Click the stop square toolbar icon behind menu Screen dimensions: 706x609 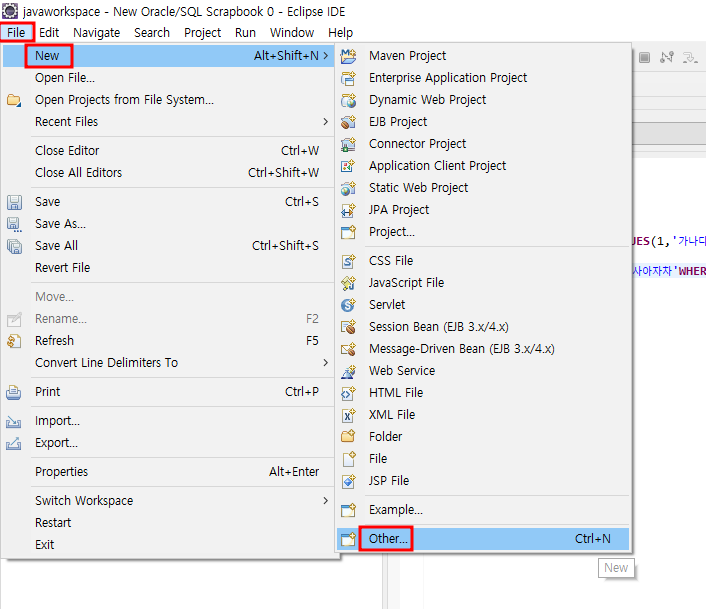coord(644,57)
